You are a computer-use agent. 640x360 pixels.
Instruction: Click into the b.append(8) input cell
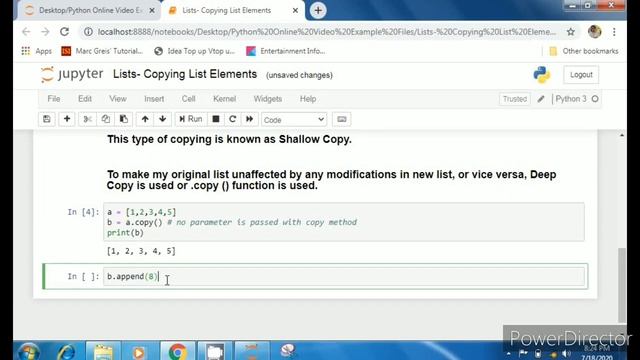pos(344,277)
